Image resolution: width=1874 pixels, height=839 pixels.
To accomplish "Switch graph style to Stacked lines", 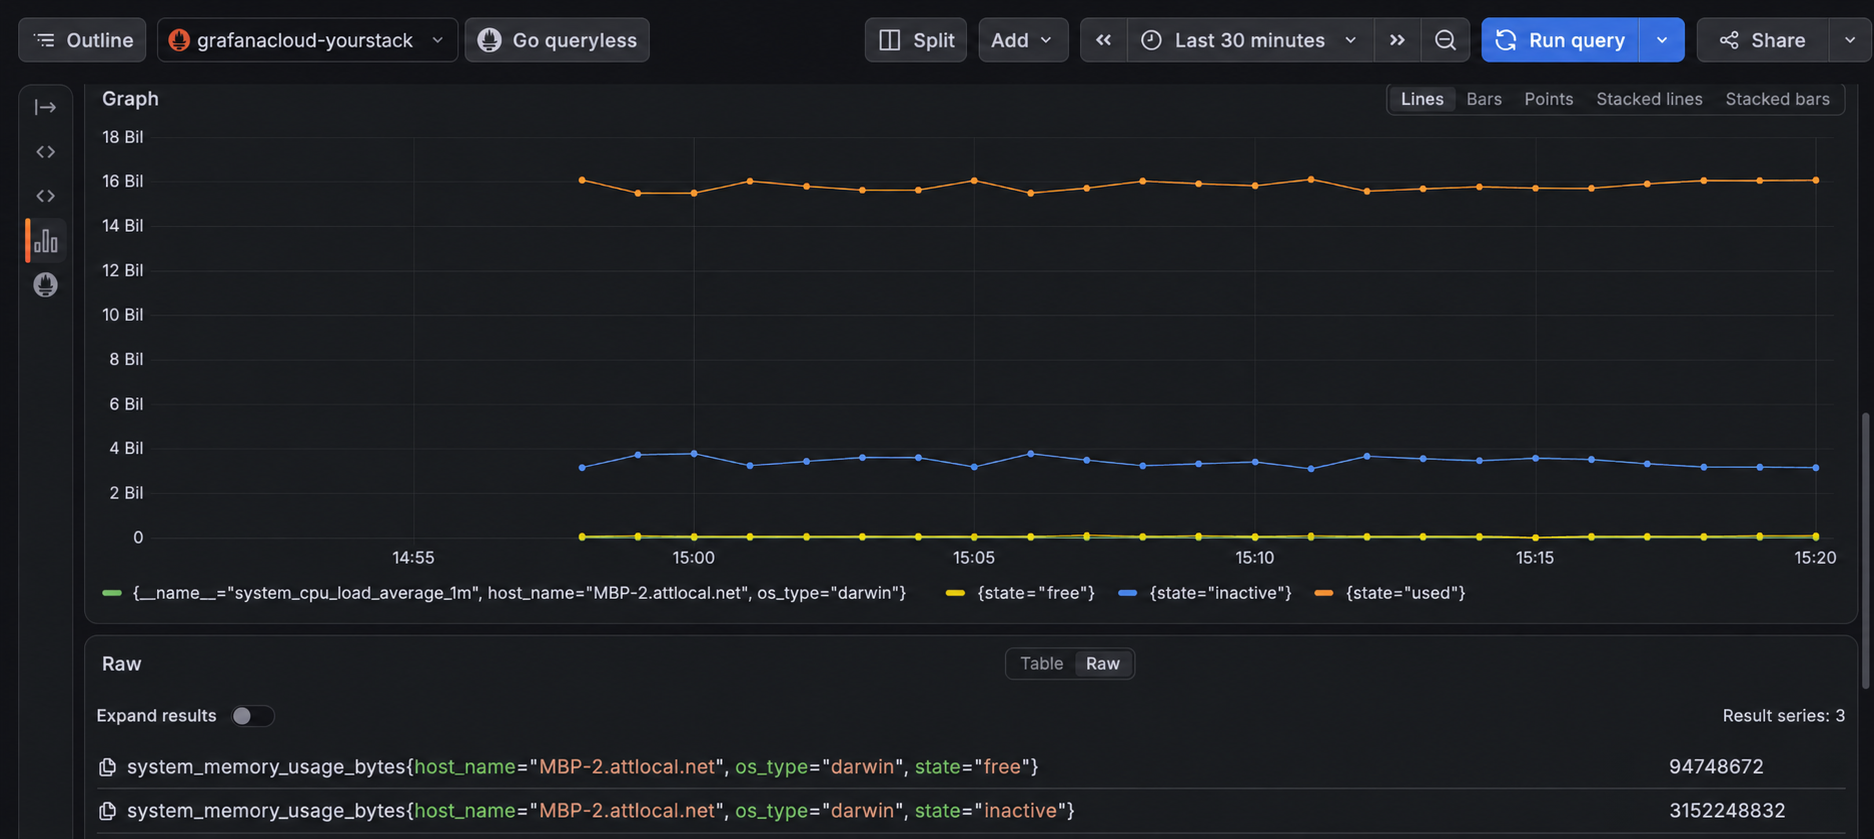I will click(x=1649, y=99).
